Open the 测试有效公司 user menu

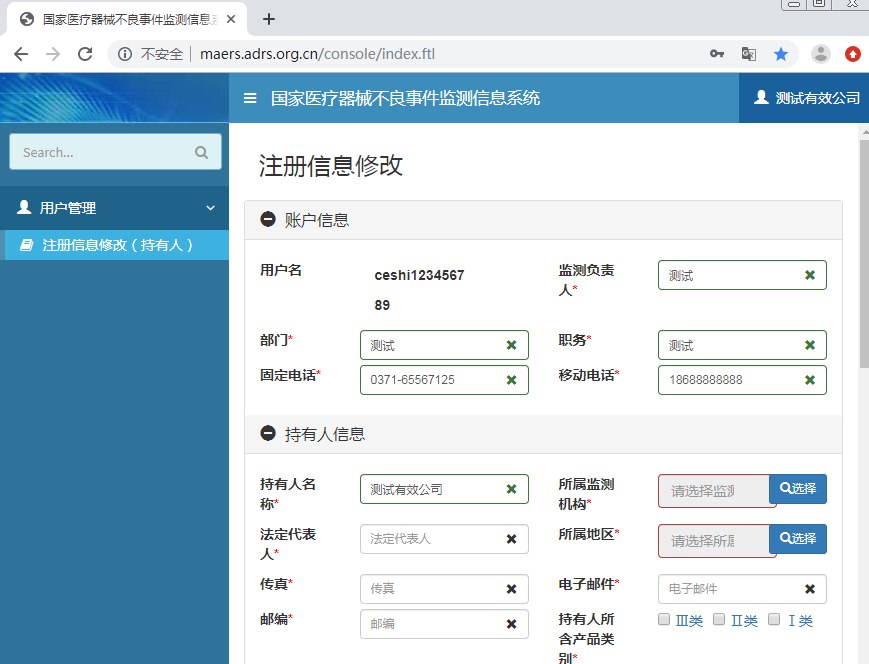tap(806, 98)
